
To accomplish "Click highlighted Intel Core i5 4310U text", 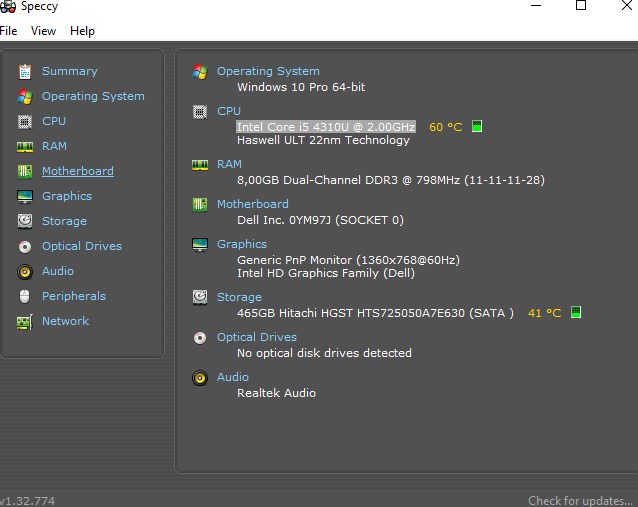I will pyautogui.click(x=326, y=127).
